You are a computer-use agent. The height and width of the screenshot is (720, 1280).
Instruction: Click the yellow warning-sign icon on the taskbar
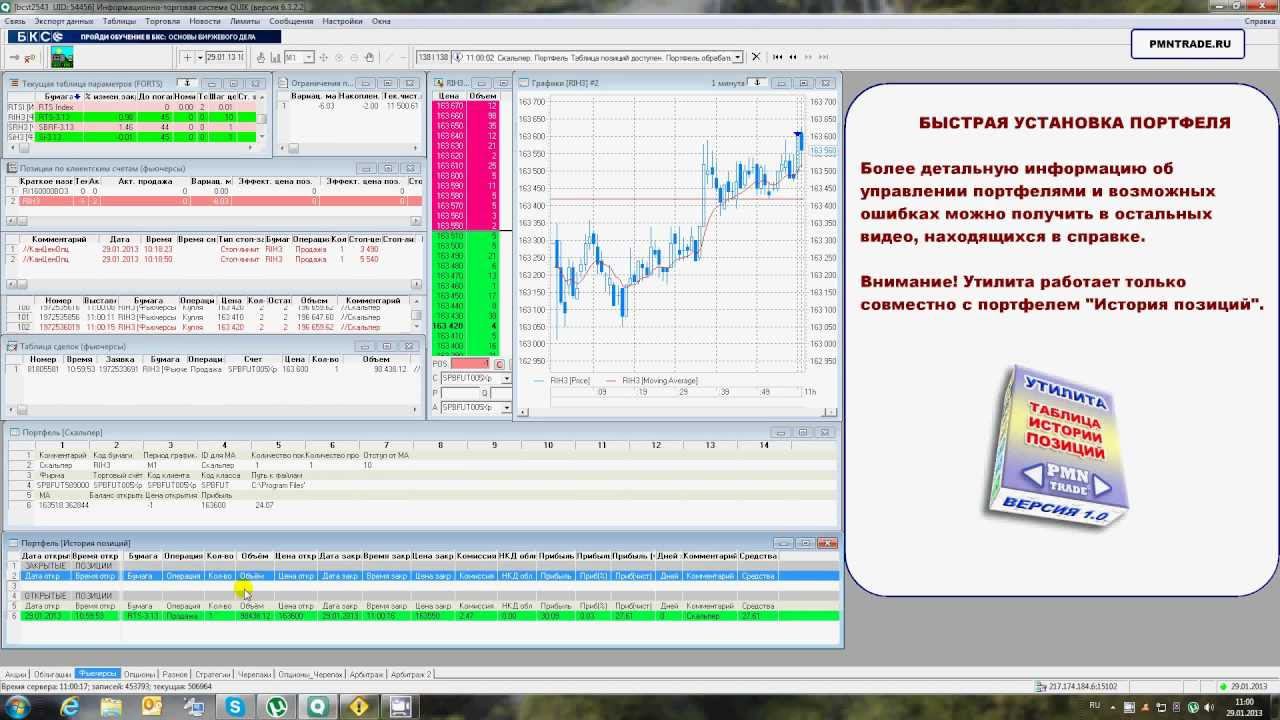click(359, 707)
